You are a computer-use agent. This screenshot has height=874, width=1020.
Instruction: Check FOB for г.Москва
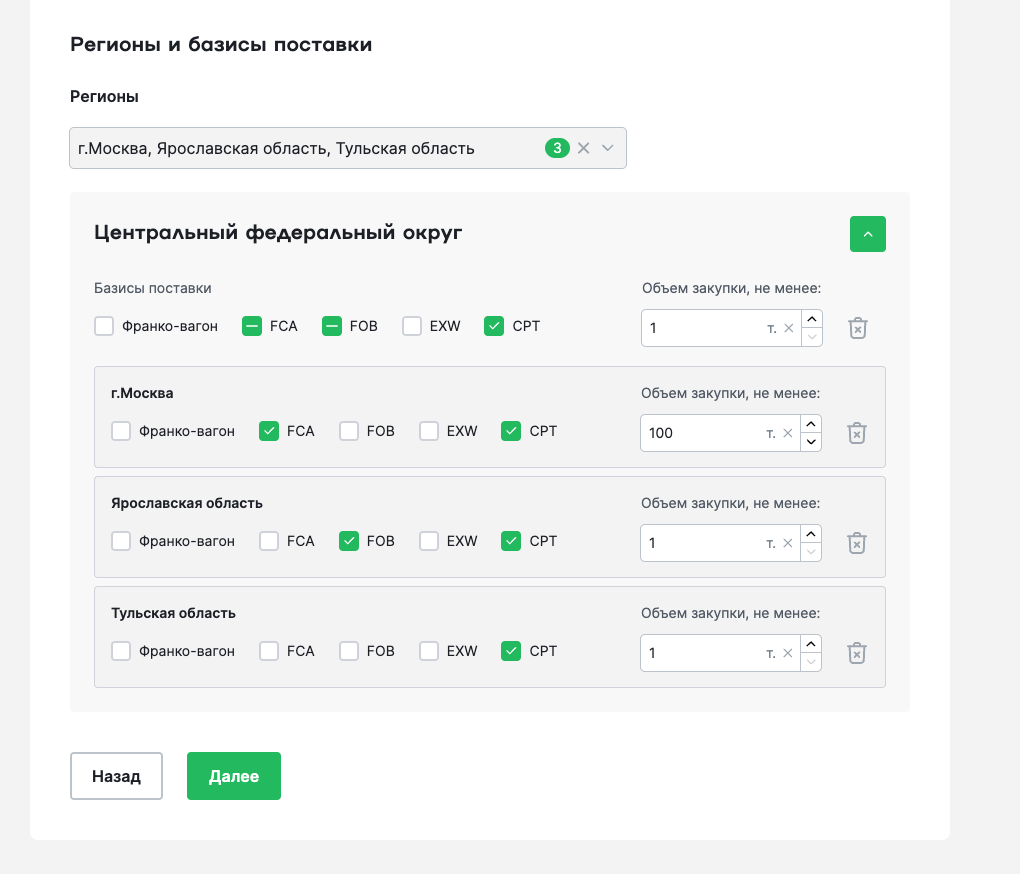coord(349,431)
